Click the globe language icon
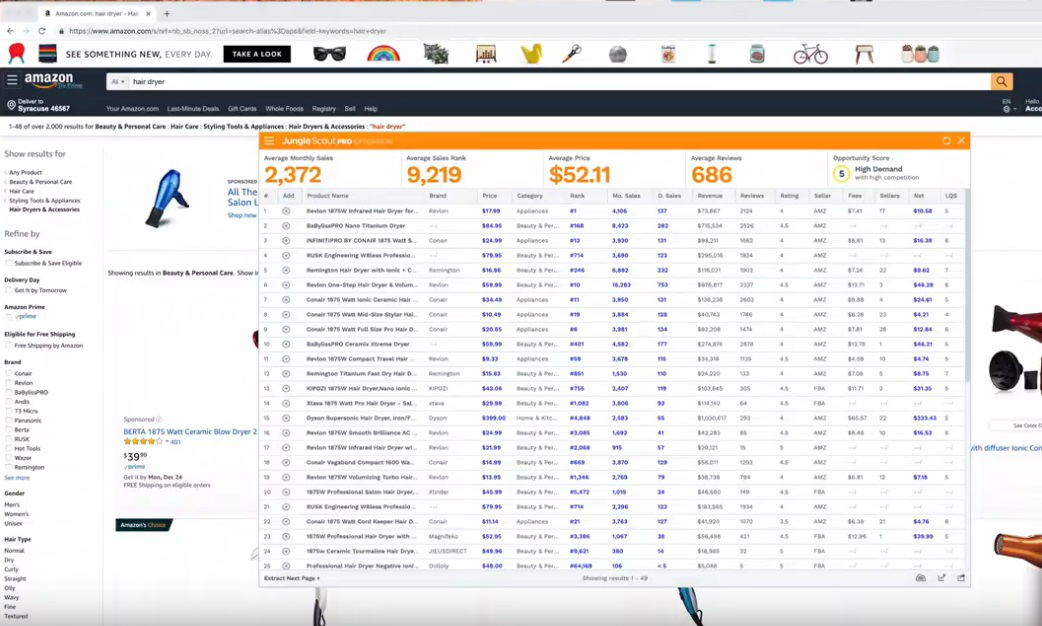Viewport: 1042px width, 626px height. [1006, 109]
